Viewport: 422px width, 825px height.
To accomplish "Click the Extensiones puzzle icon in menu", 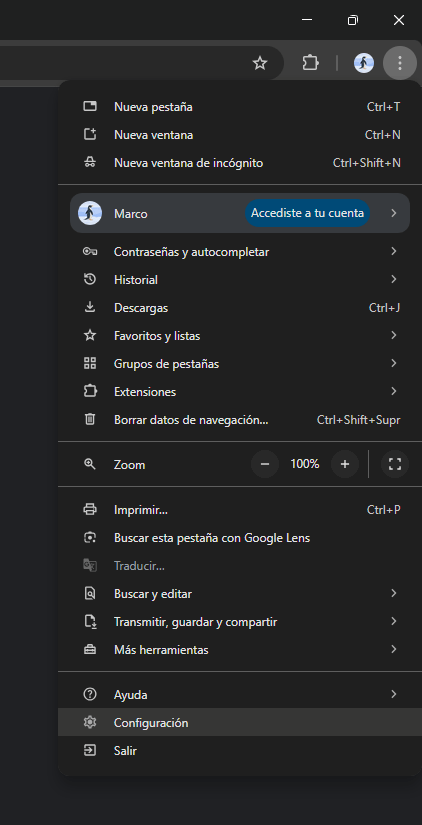I will [x=90, y=391].
